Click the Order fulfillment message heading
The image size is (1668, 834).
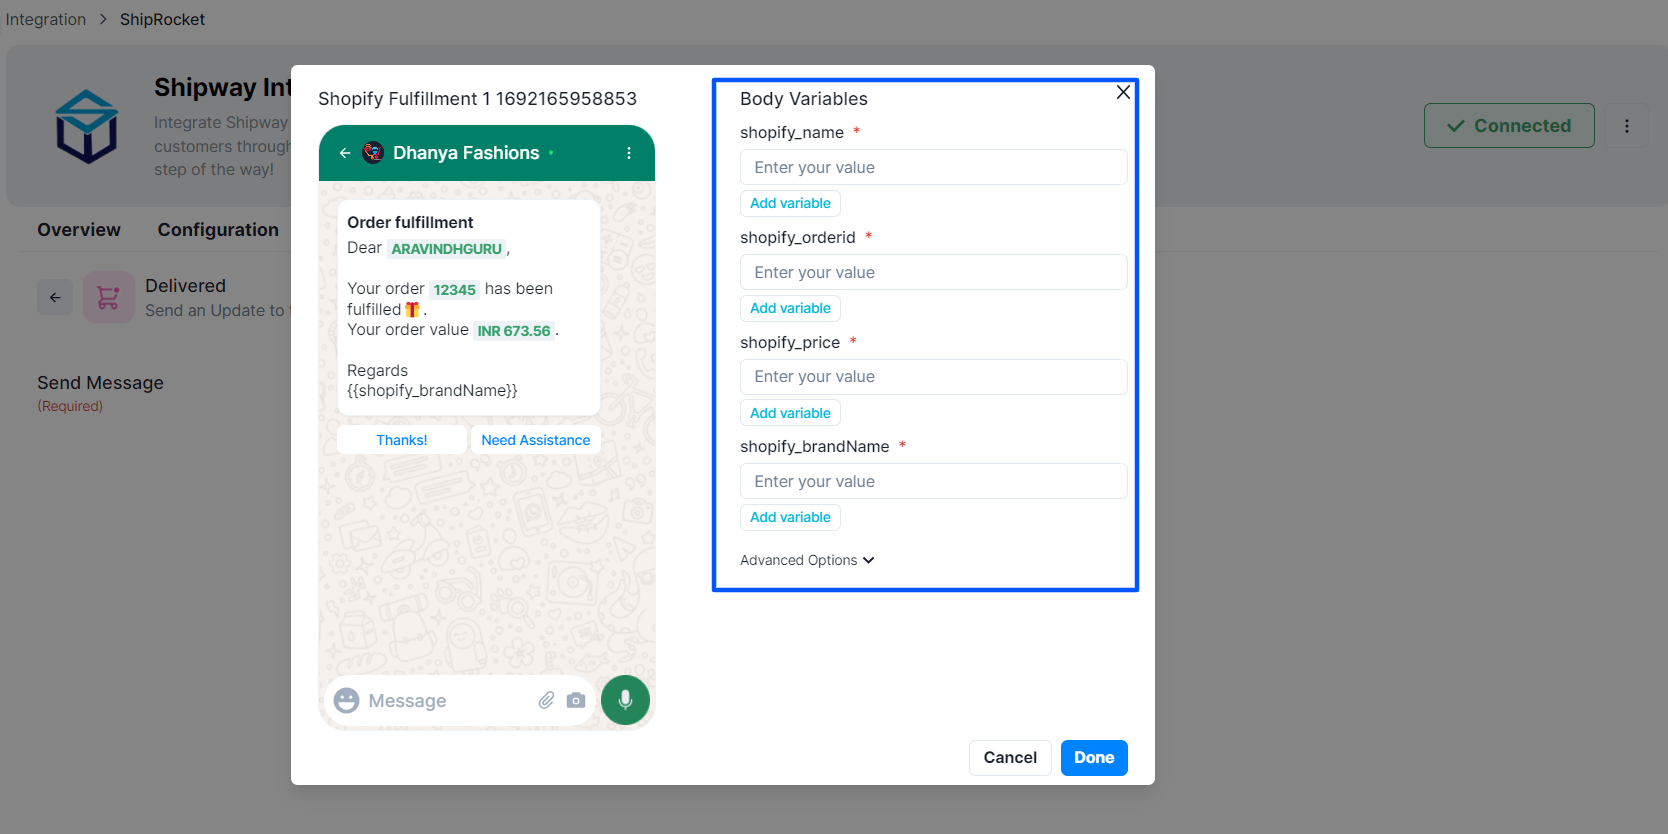click(410, 222)
